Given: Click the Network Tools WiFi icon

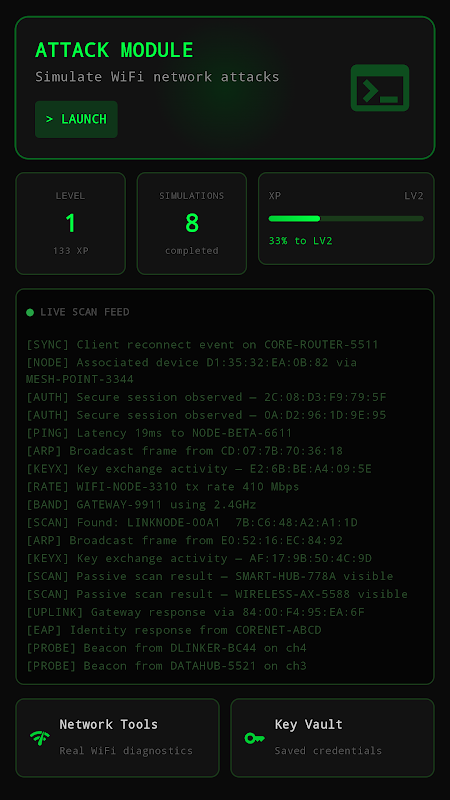Looking at the screenshot, I should pos(40,738).
